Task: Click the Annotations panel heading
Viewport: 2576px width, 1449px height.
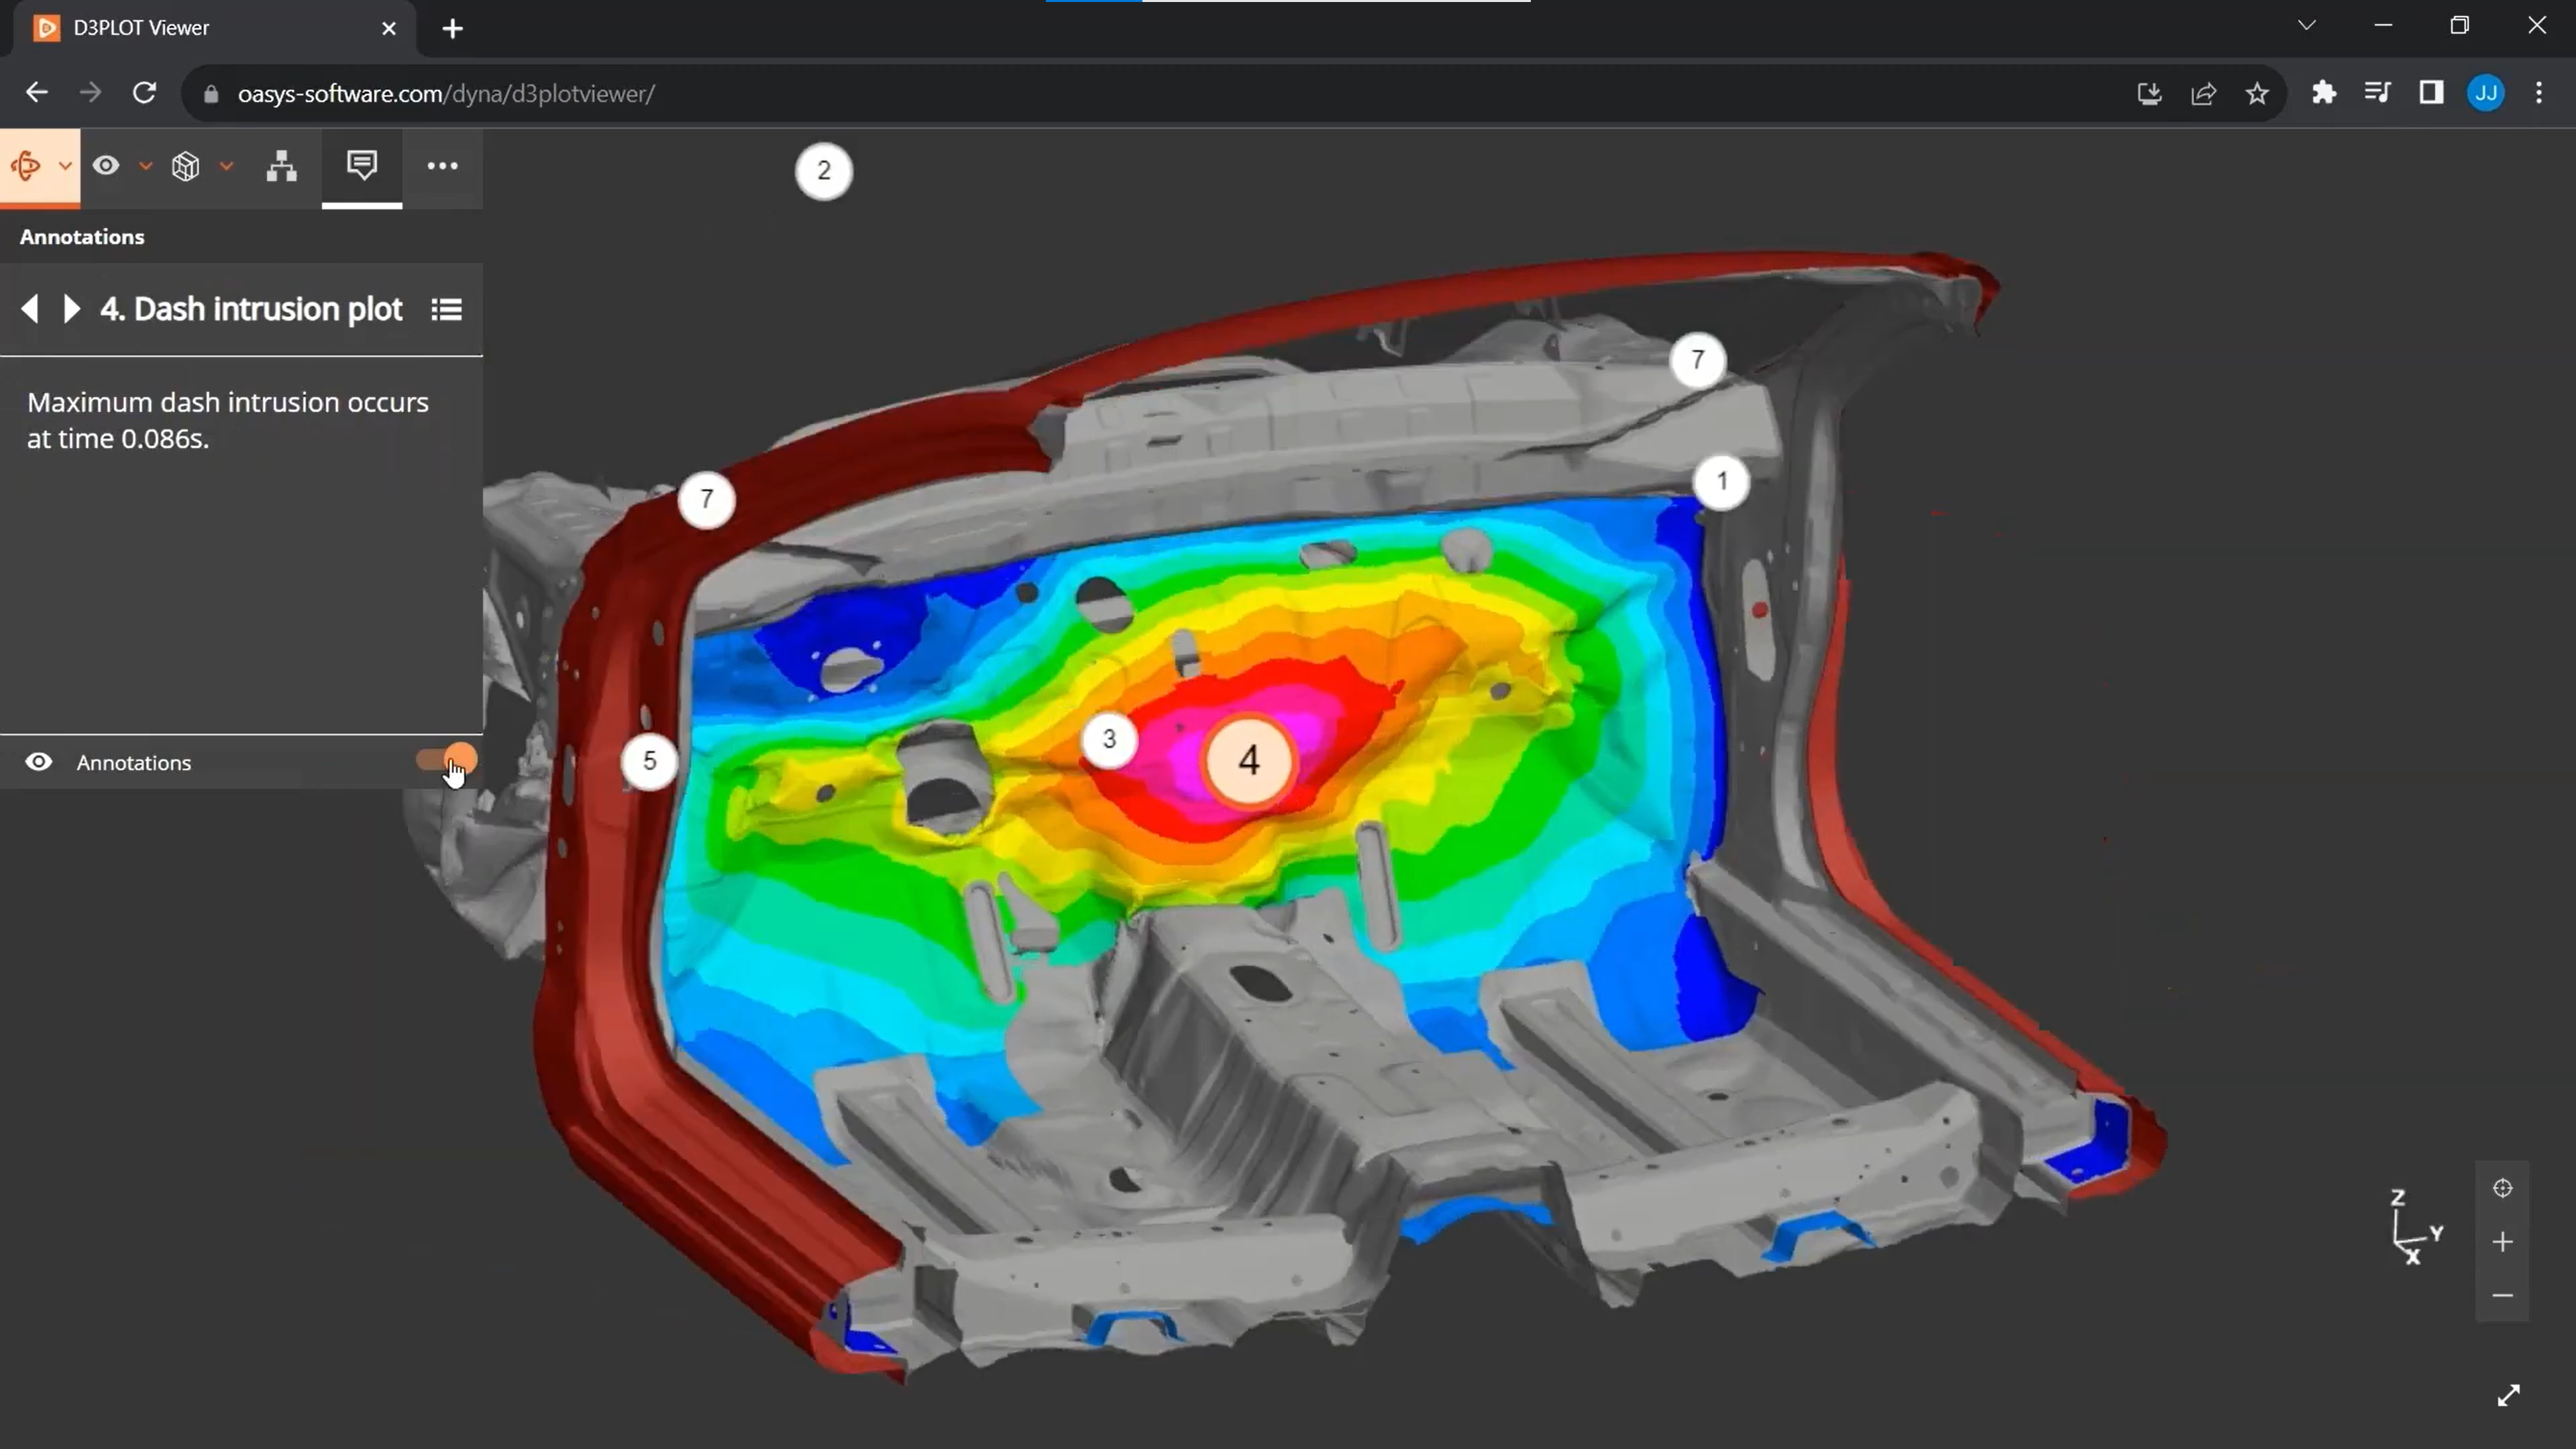Action: 82,237
